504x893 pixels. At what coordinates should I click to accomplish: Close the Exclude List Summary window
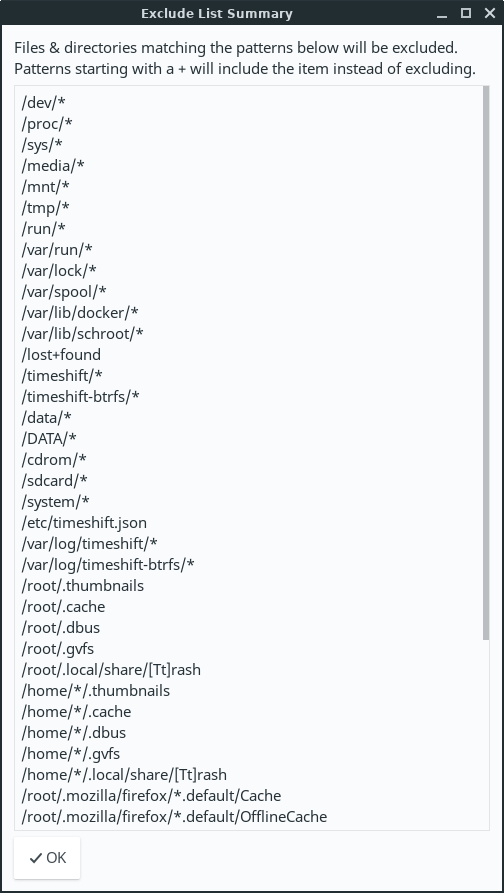pos(490,13)
